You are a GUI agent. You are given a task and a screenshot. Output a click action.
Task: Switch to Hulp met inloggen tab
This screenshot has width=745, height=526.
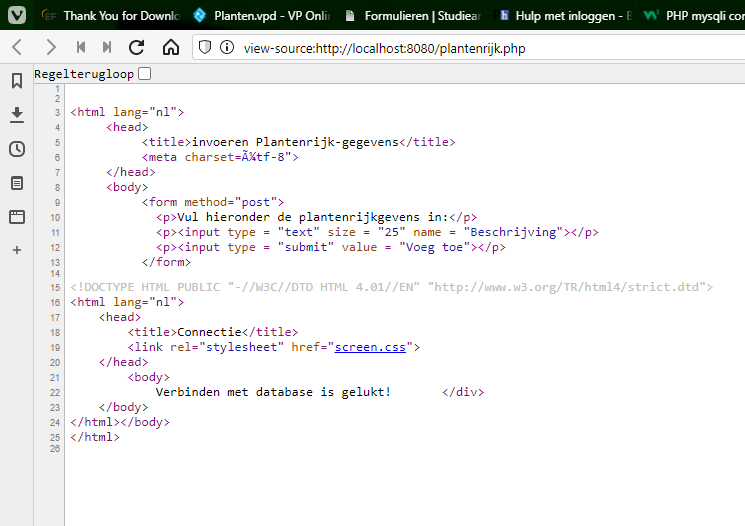[565, 16]
